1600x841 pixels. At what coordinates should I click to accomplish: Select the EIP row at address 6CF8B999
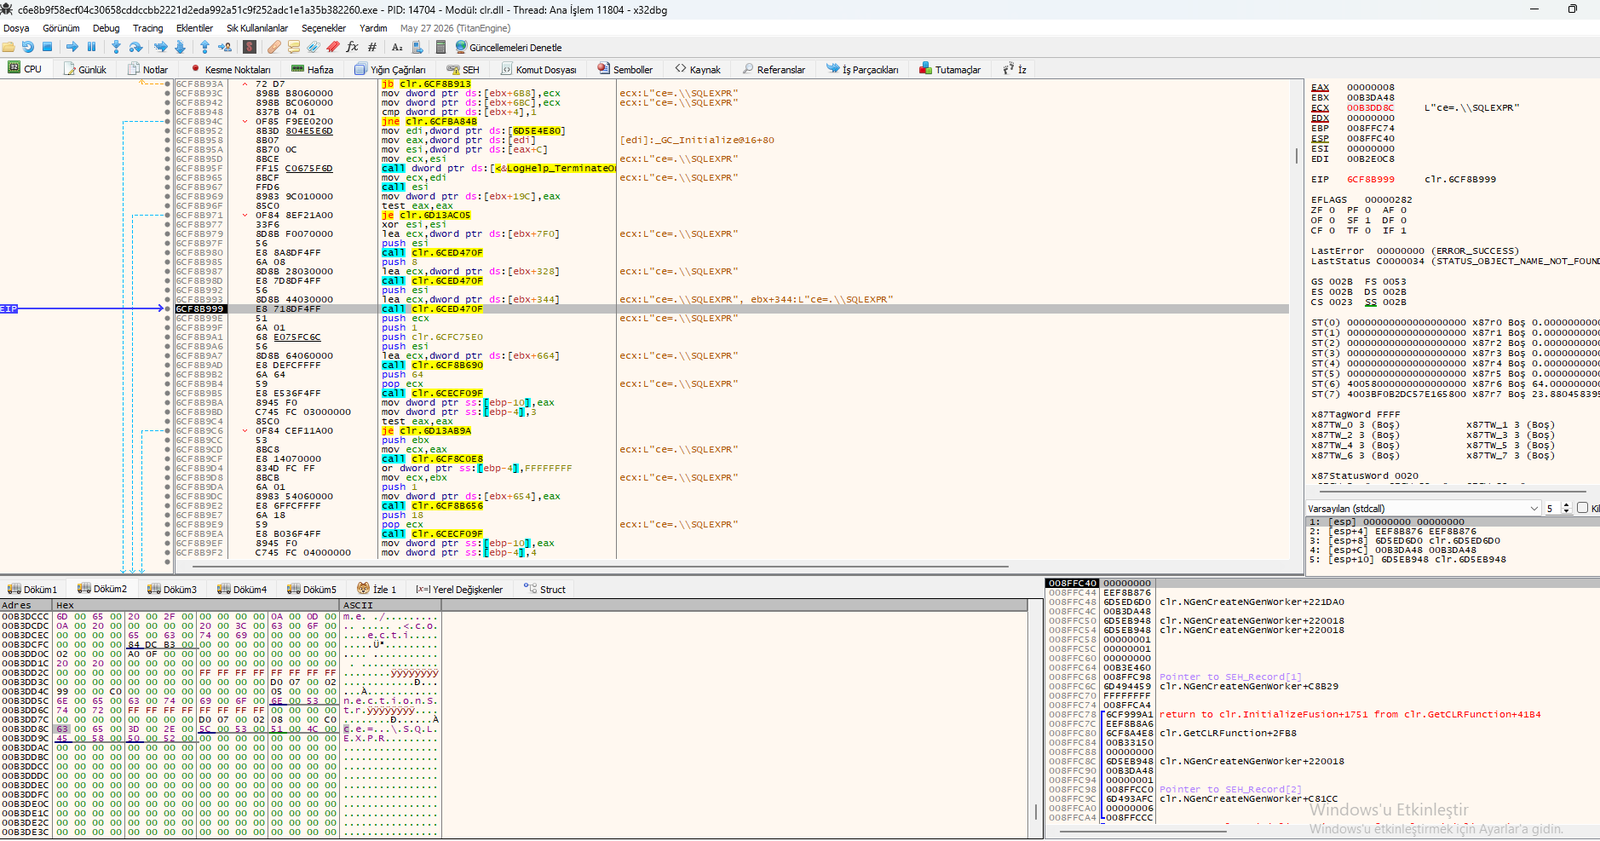tap(730, 309)
